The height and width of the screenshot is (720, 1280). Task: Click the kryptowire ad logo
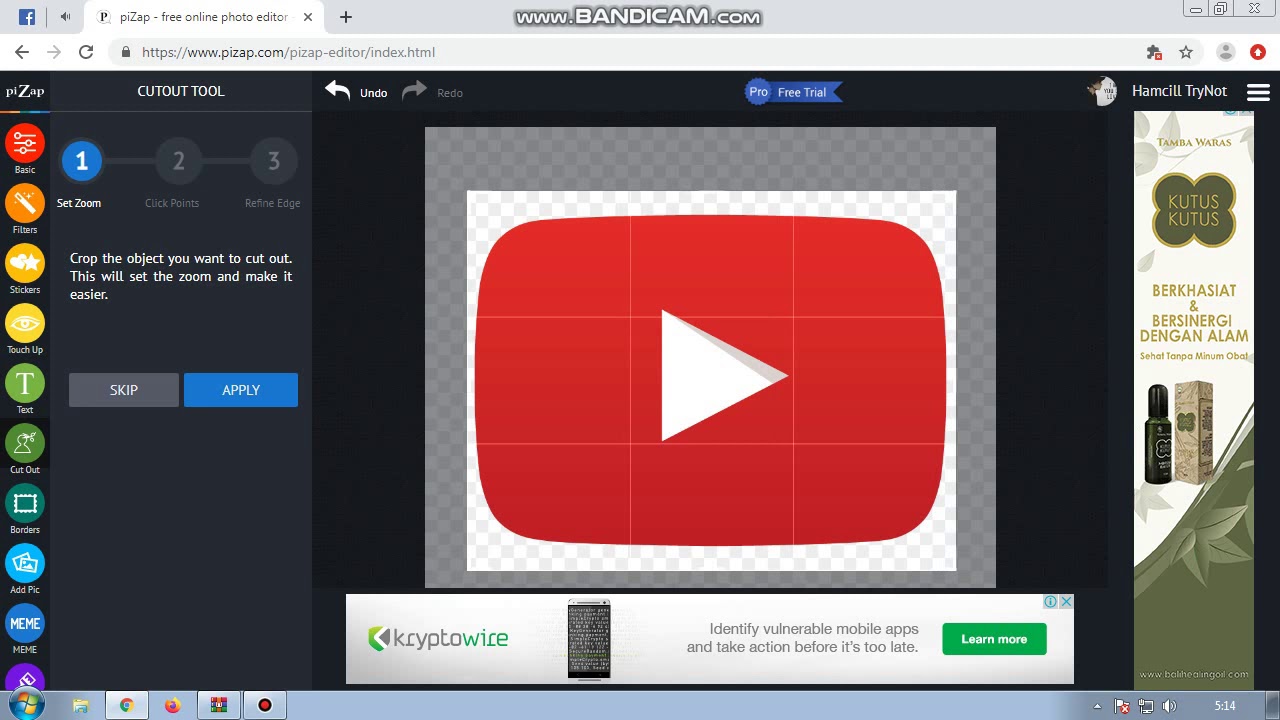[438, 638]
